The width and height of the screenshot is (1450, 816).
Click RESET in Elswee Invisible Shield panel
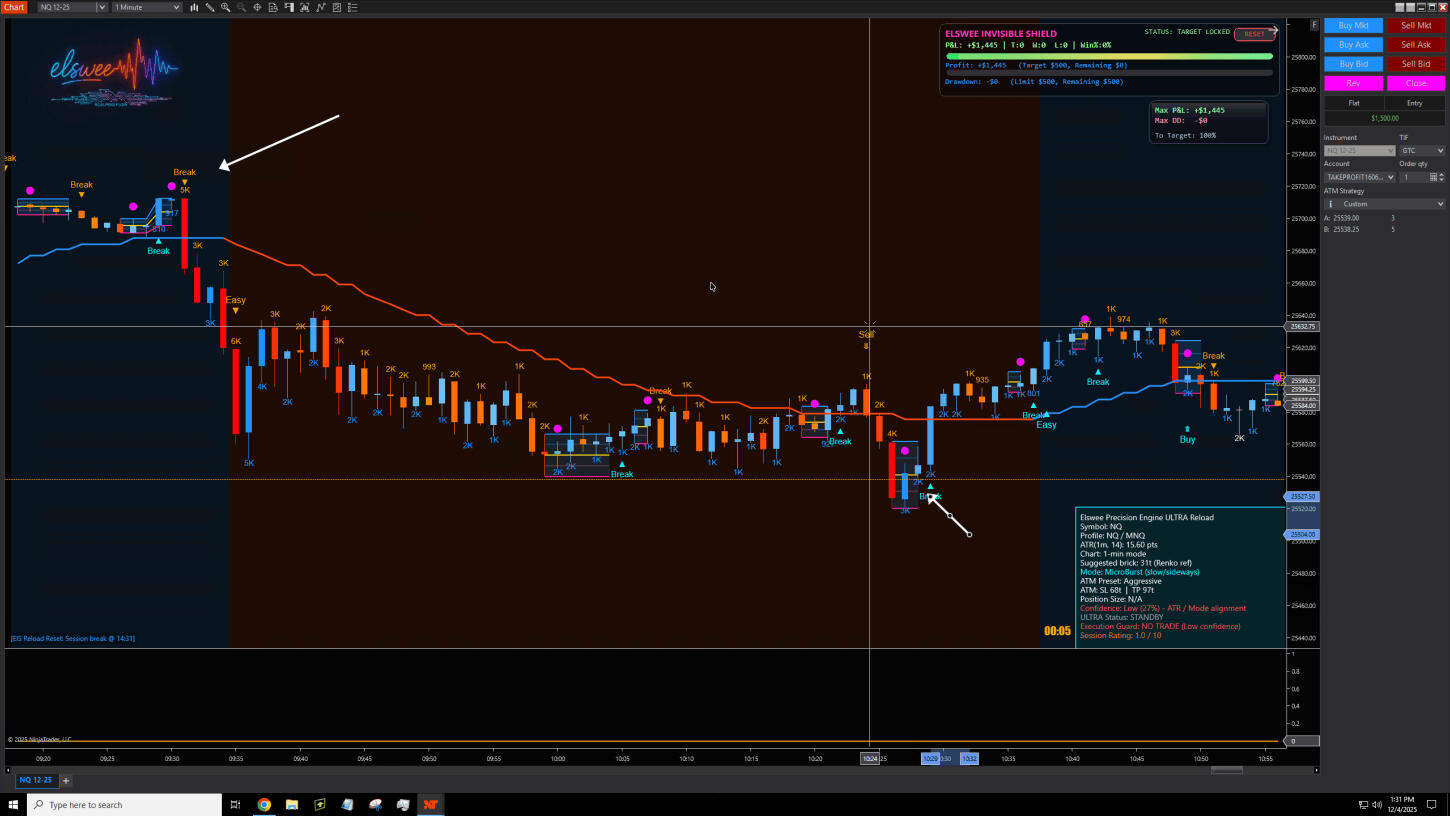(x=1254, y=34)
